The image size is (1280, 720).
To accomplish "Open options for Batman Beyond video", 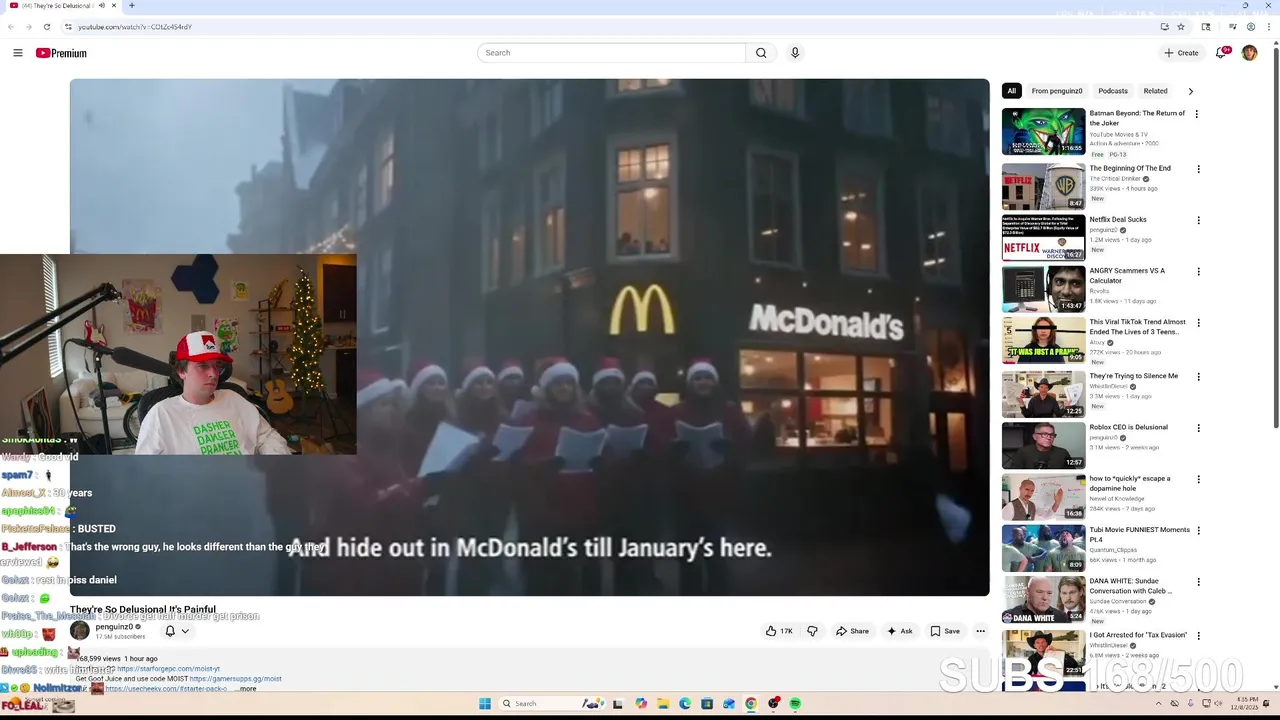I will (x=1196, y=114).
